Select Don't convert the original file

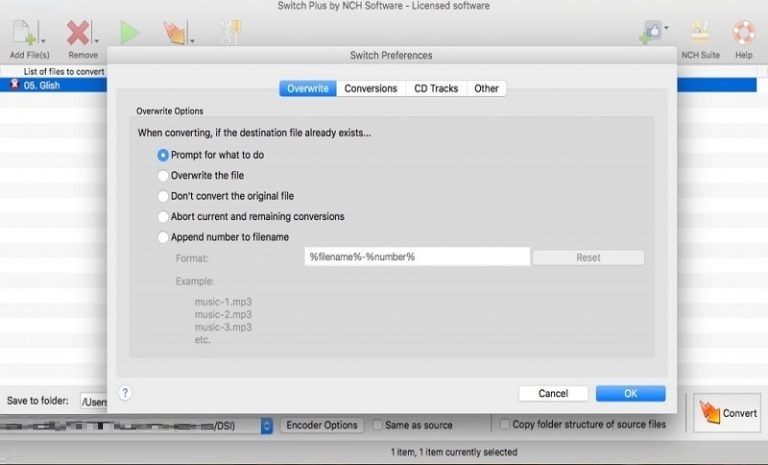pos(226,196)
